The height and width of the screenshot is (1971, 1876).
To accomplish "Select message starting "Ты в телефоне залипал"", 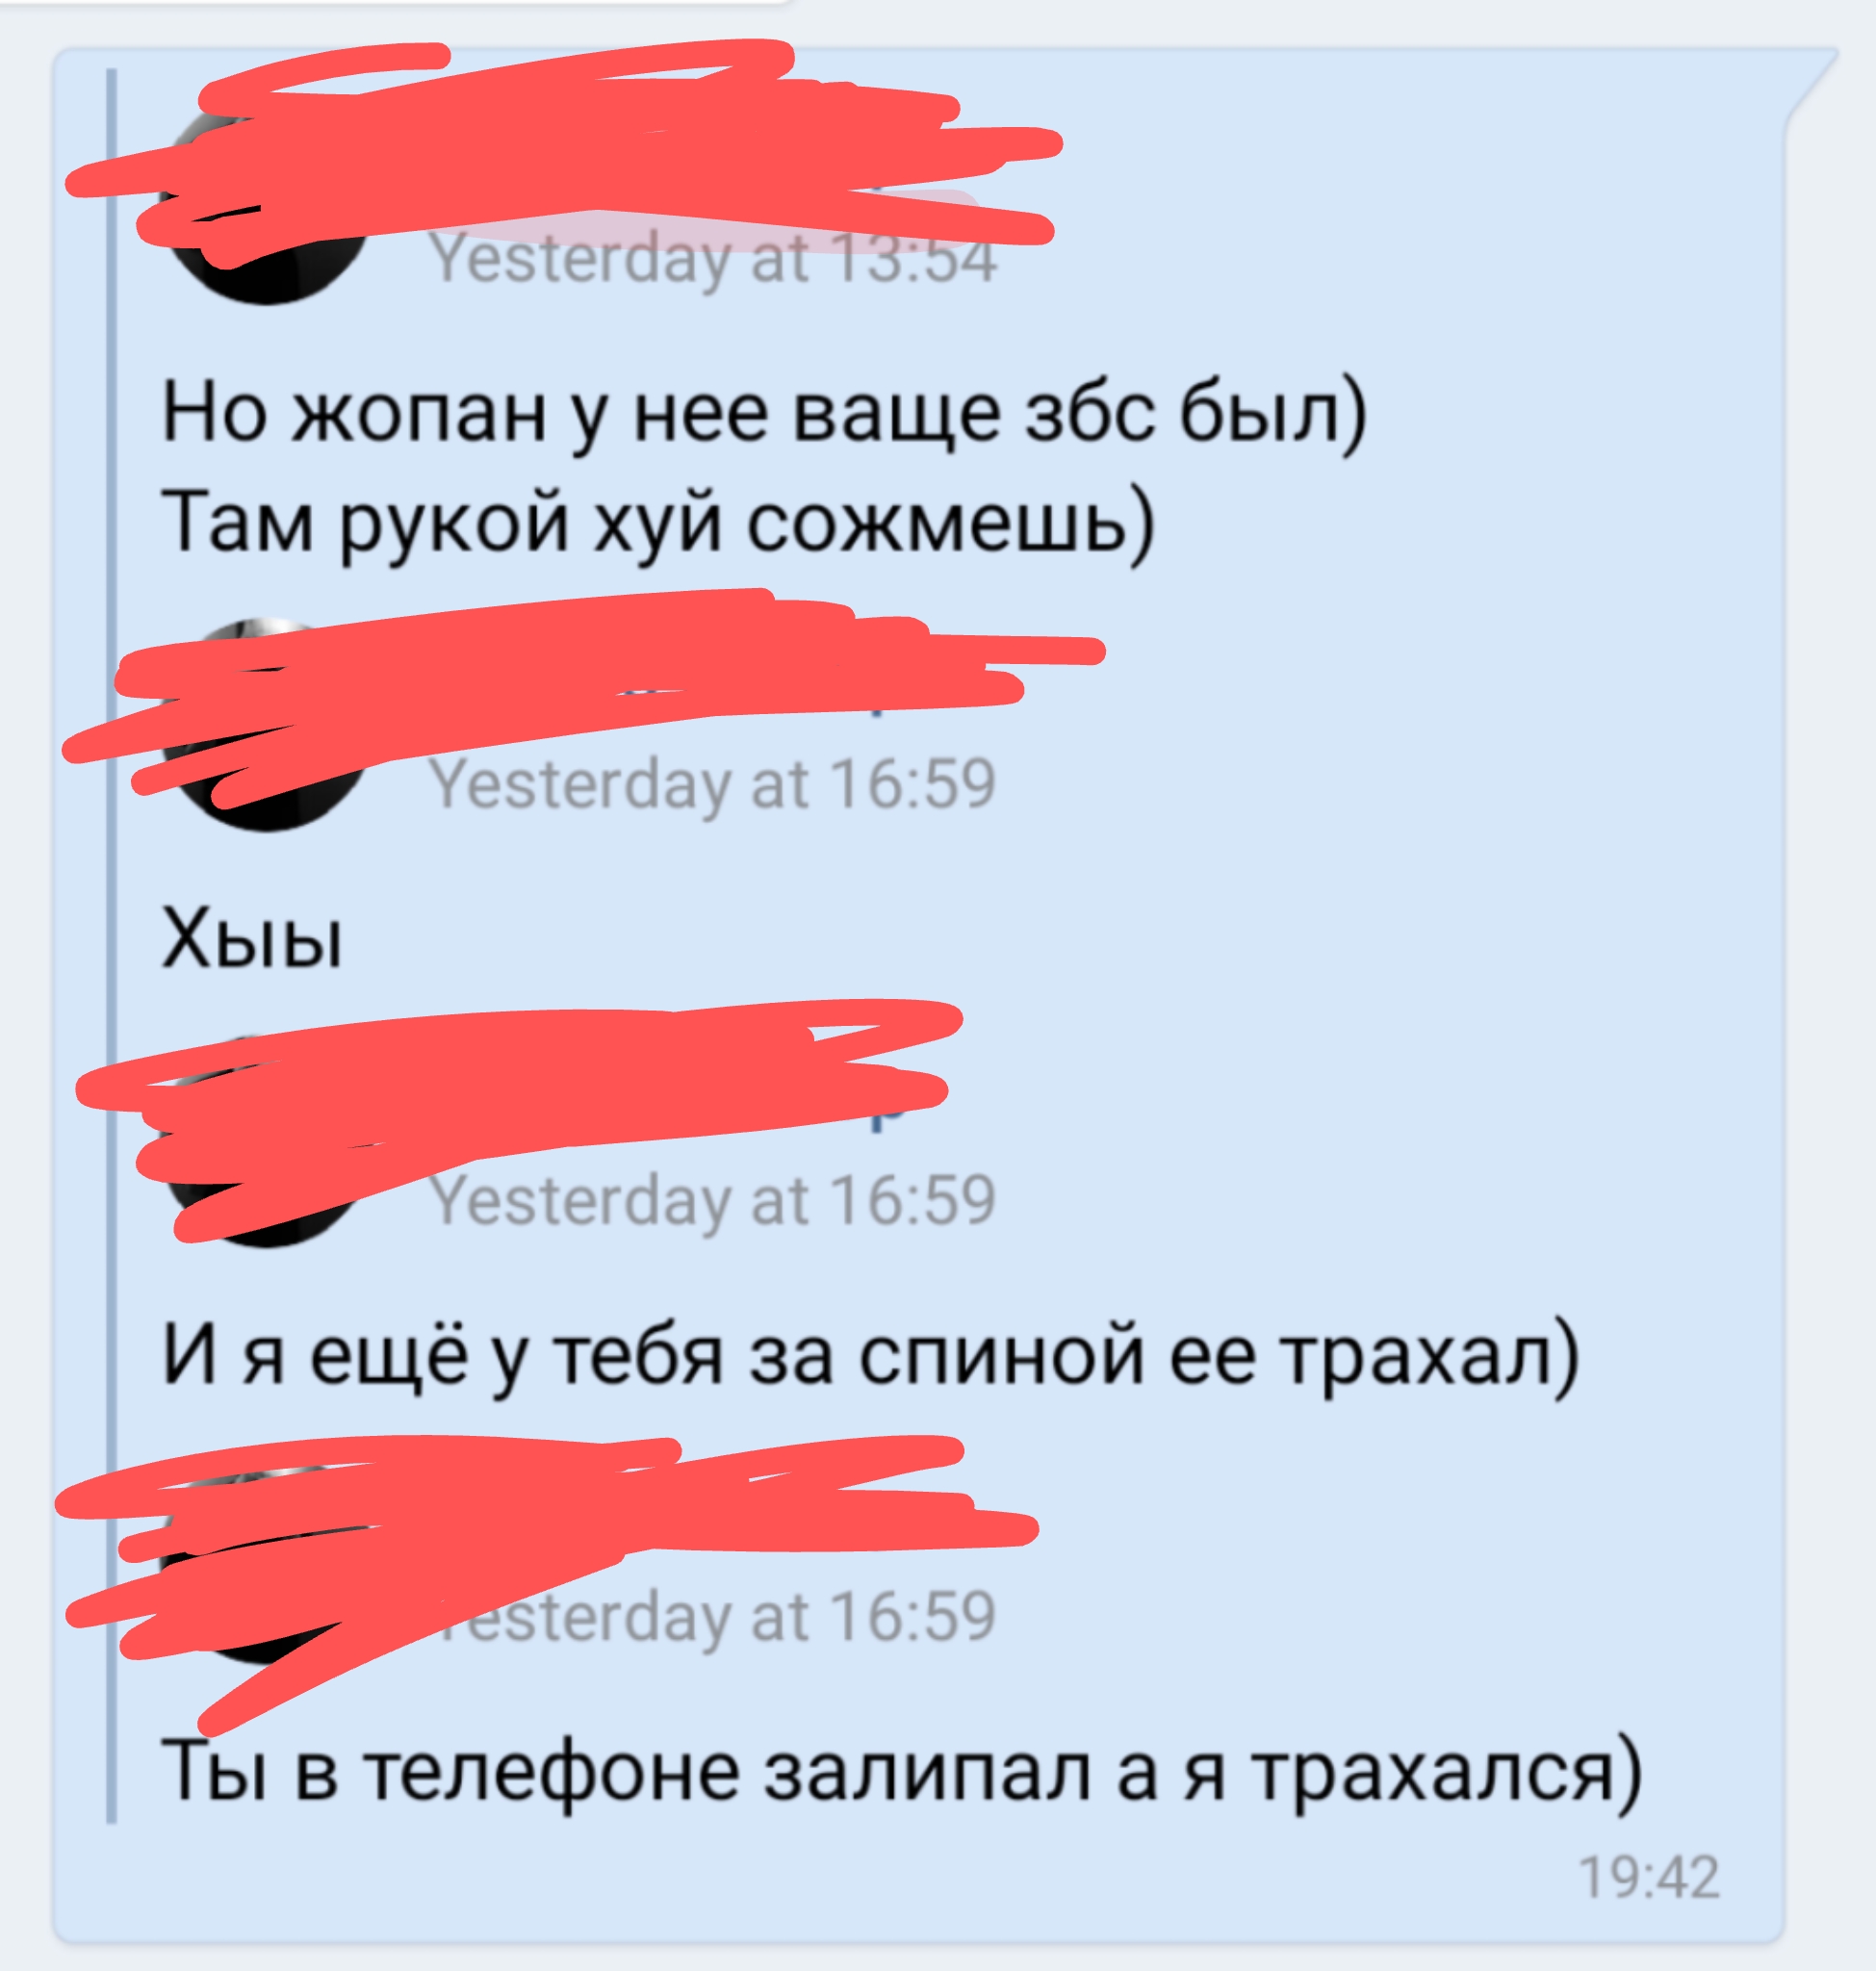I will coord(900,1773).
